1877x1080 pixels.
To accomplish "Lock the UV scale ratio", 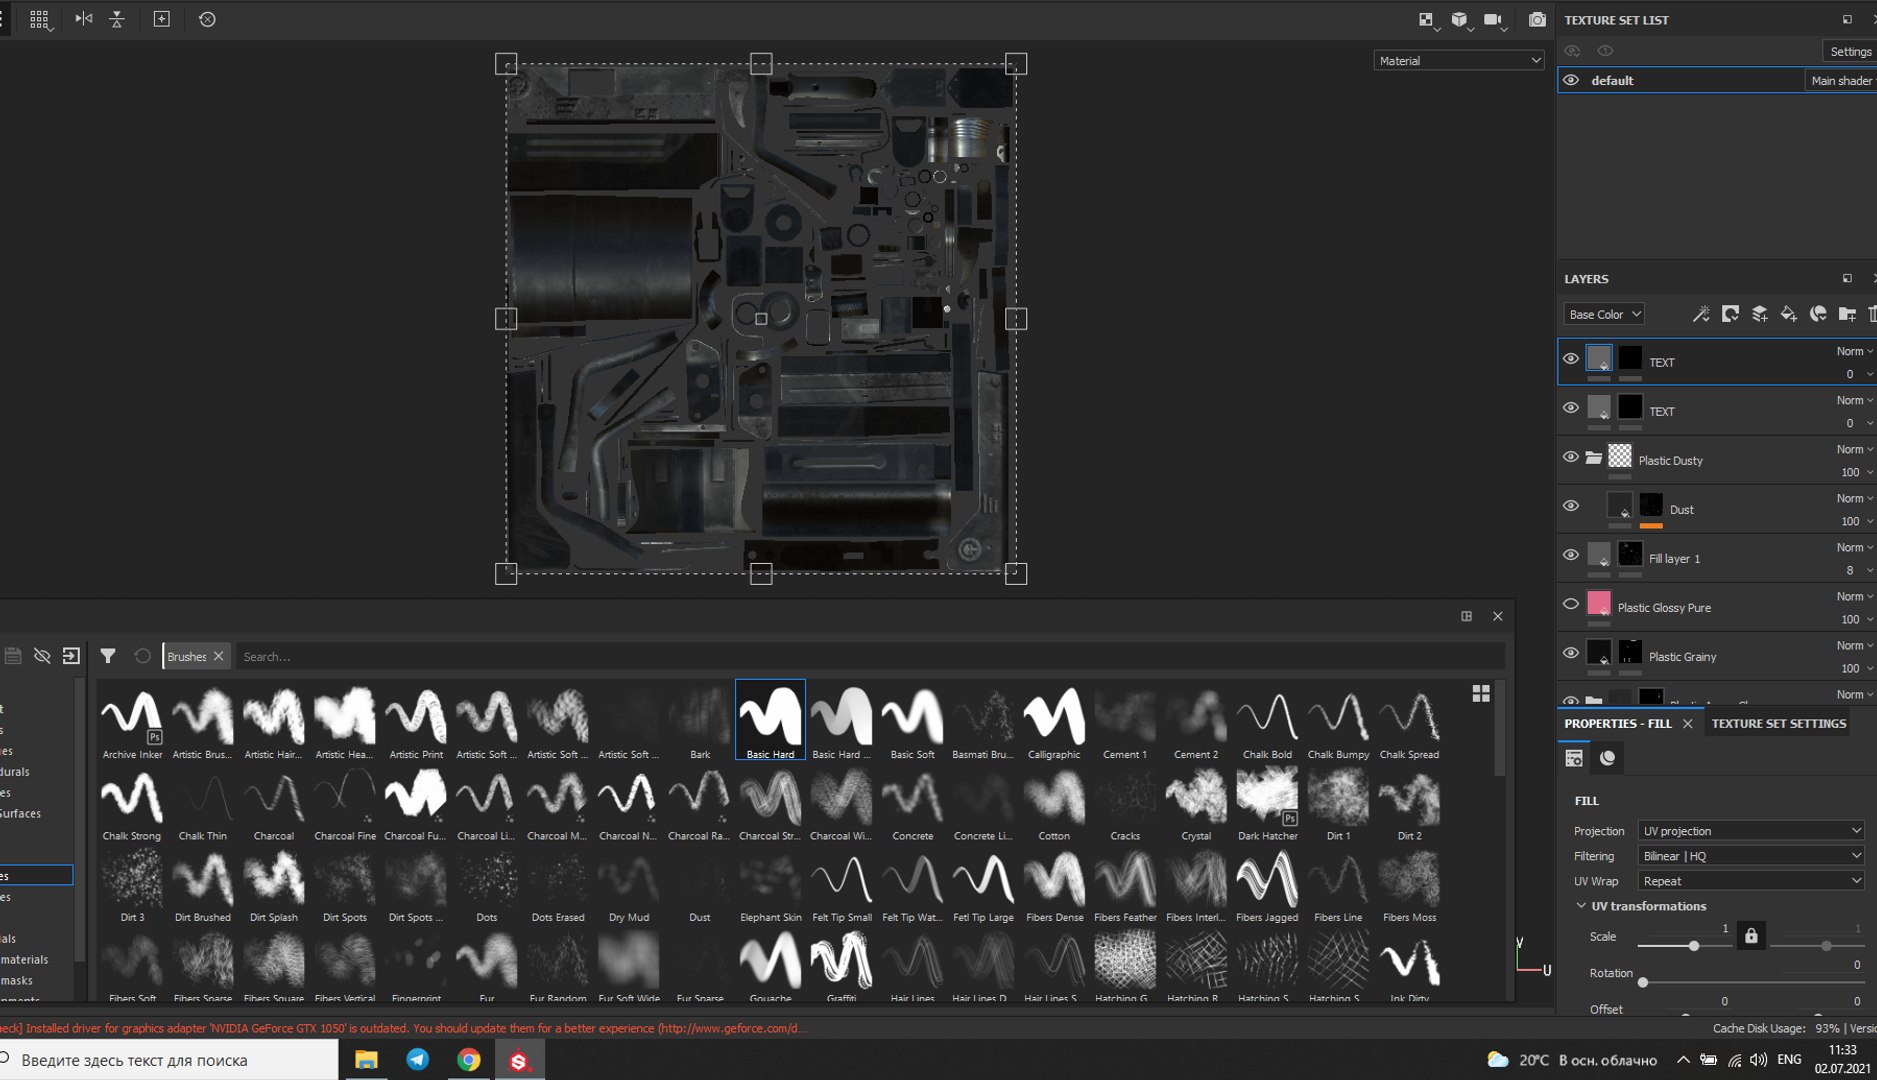I will 1751,936.
